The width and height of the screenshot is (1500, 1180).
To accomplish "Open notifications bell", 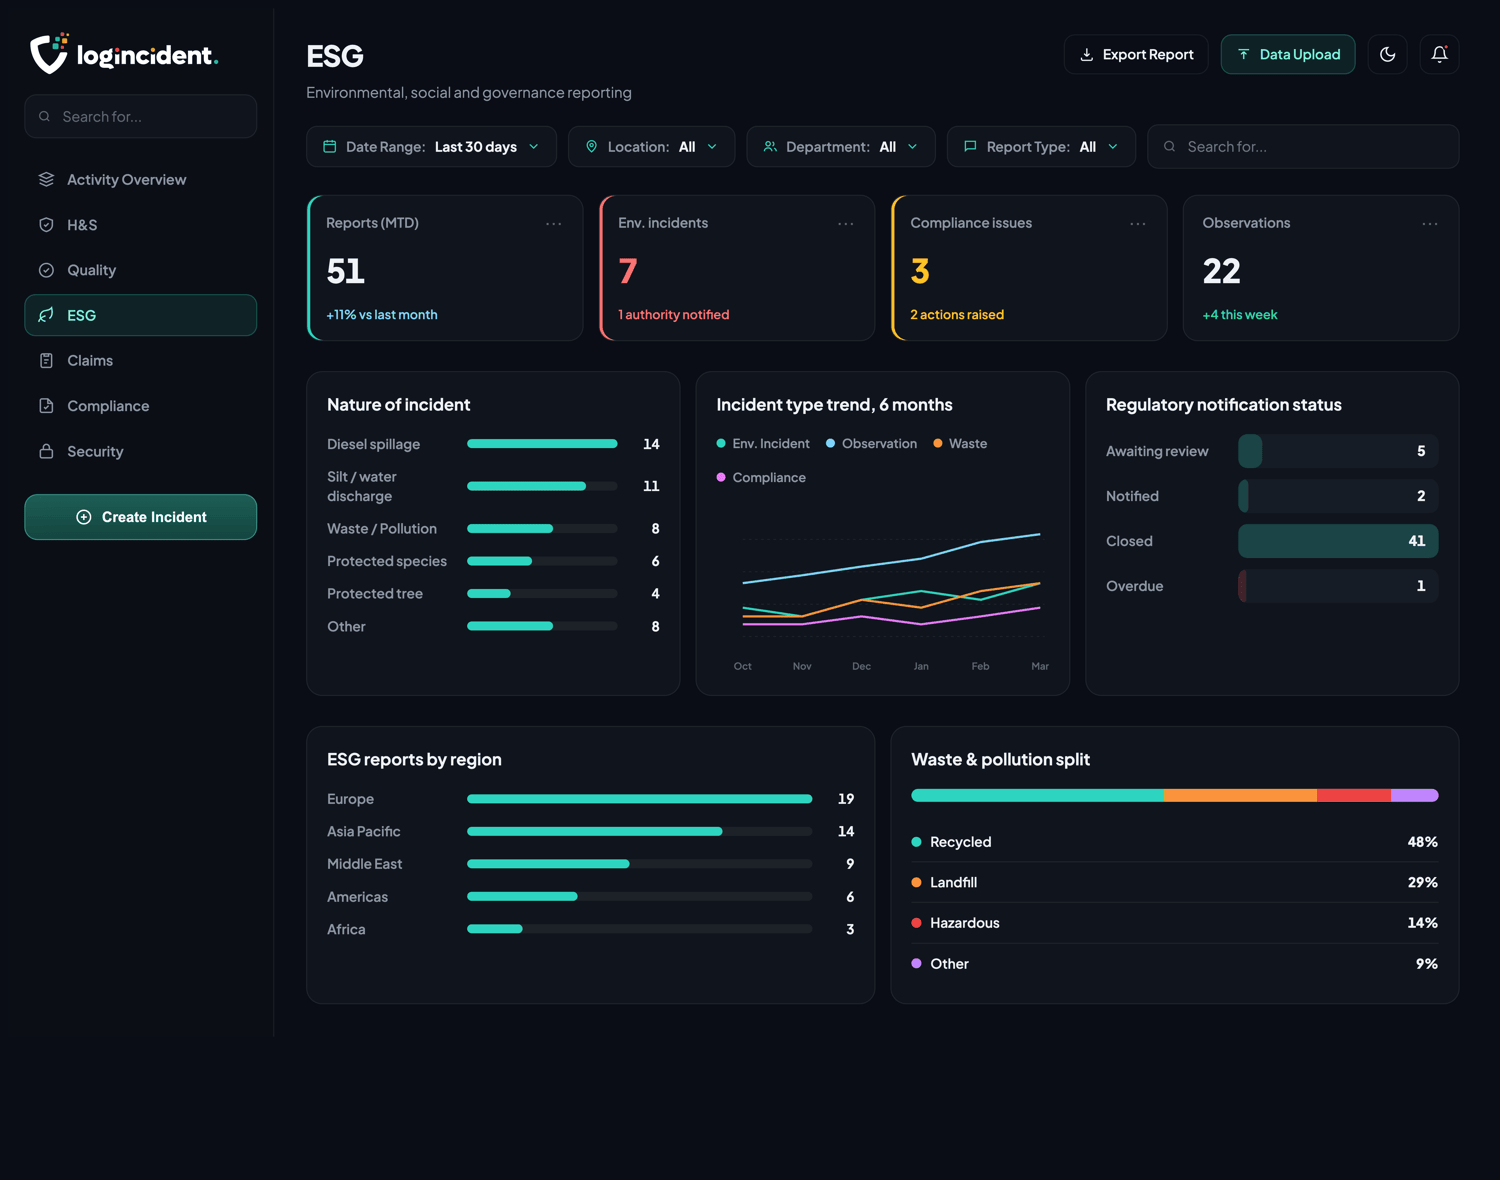I will coord(1440,55).
